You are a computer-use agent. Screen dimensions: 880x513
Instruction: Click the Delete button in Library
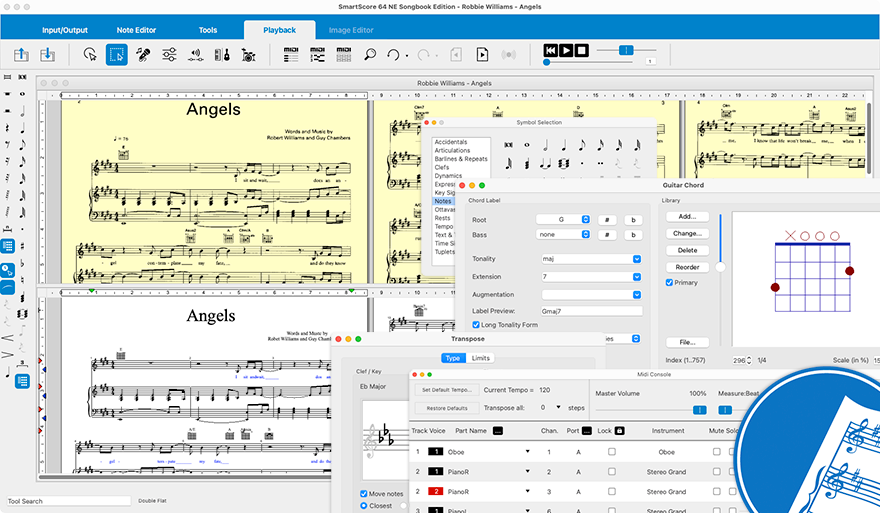tap(687, 250)
